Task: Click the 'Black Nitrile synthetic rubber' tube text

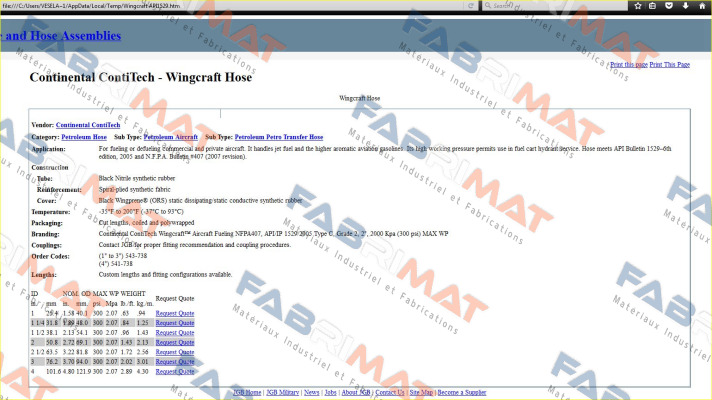Action: (137, 178)
